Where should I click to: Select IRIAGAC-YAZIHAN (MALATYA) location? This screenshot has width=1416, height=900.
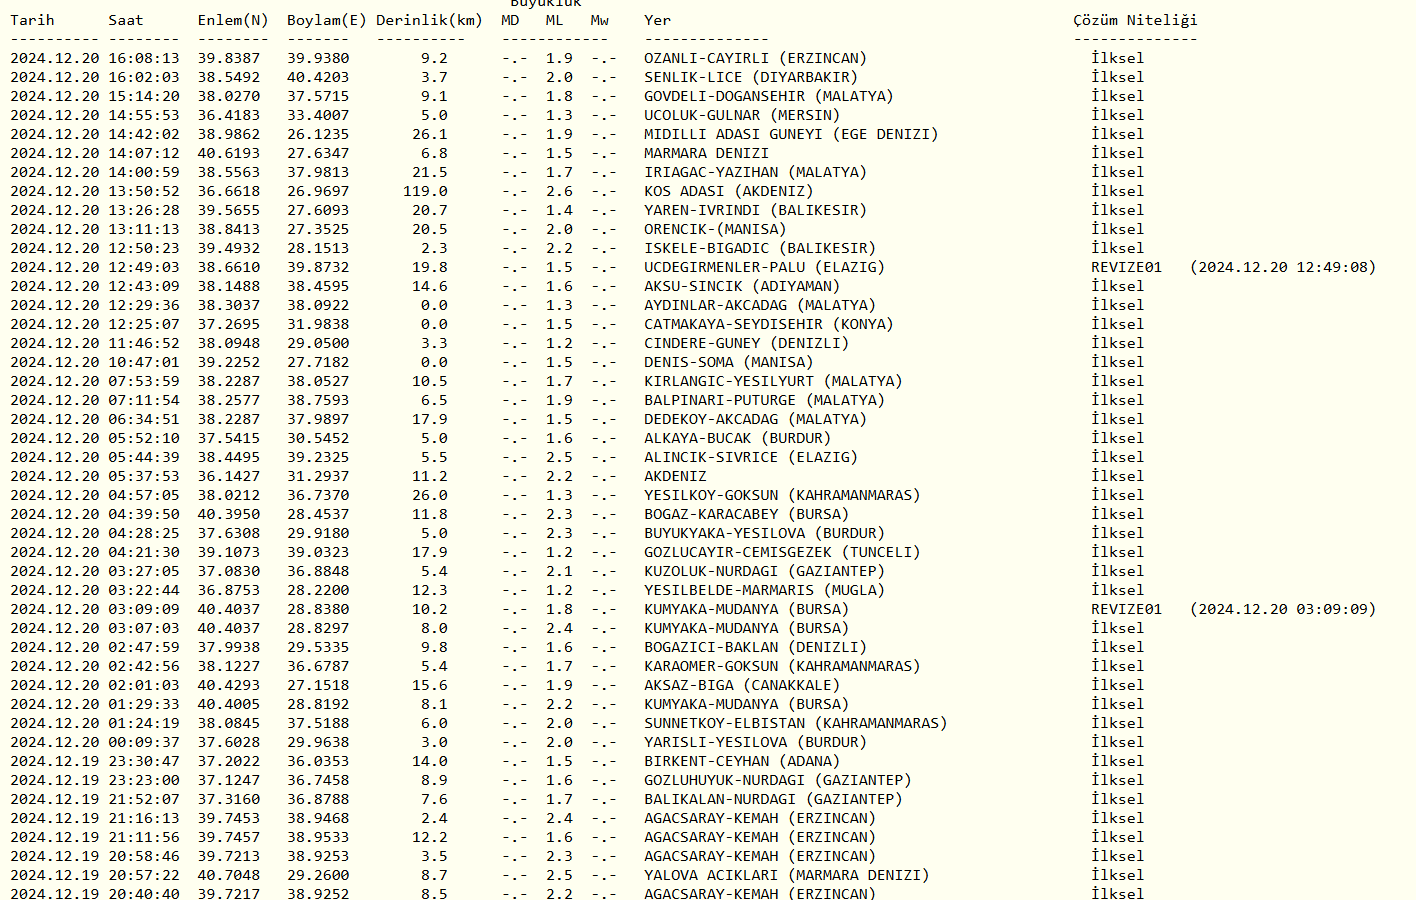tap(755, 172)
